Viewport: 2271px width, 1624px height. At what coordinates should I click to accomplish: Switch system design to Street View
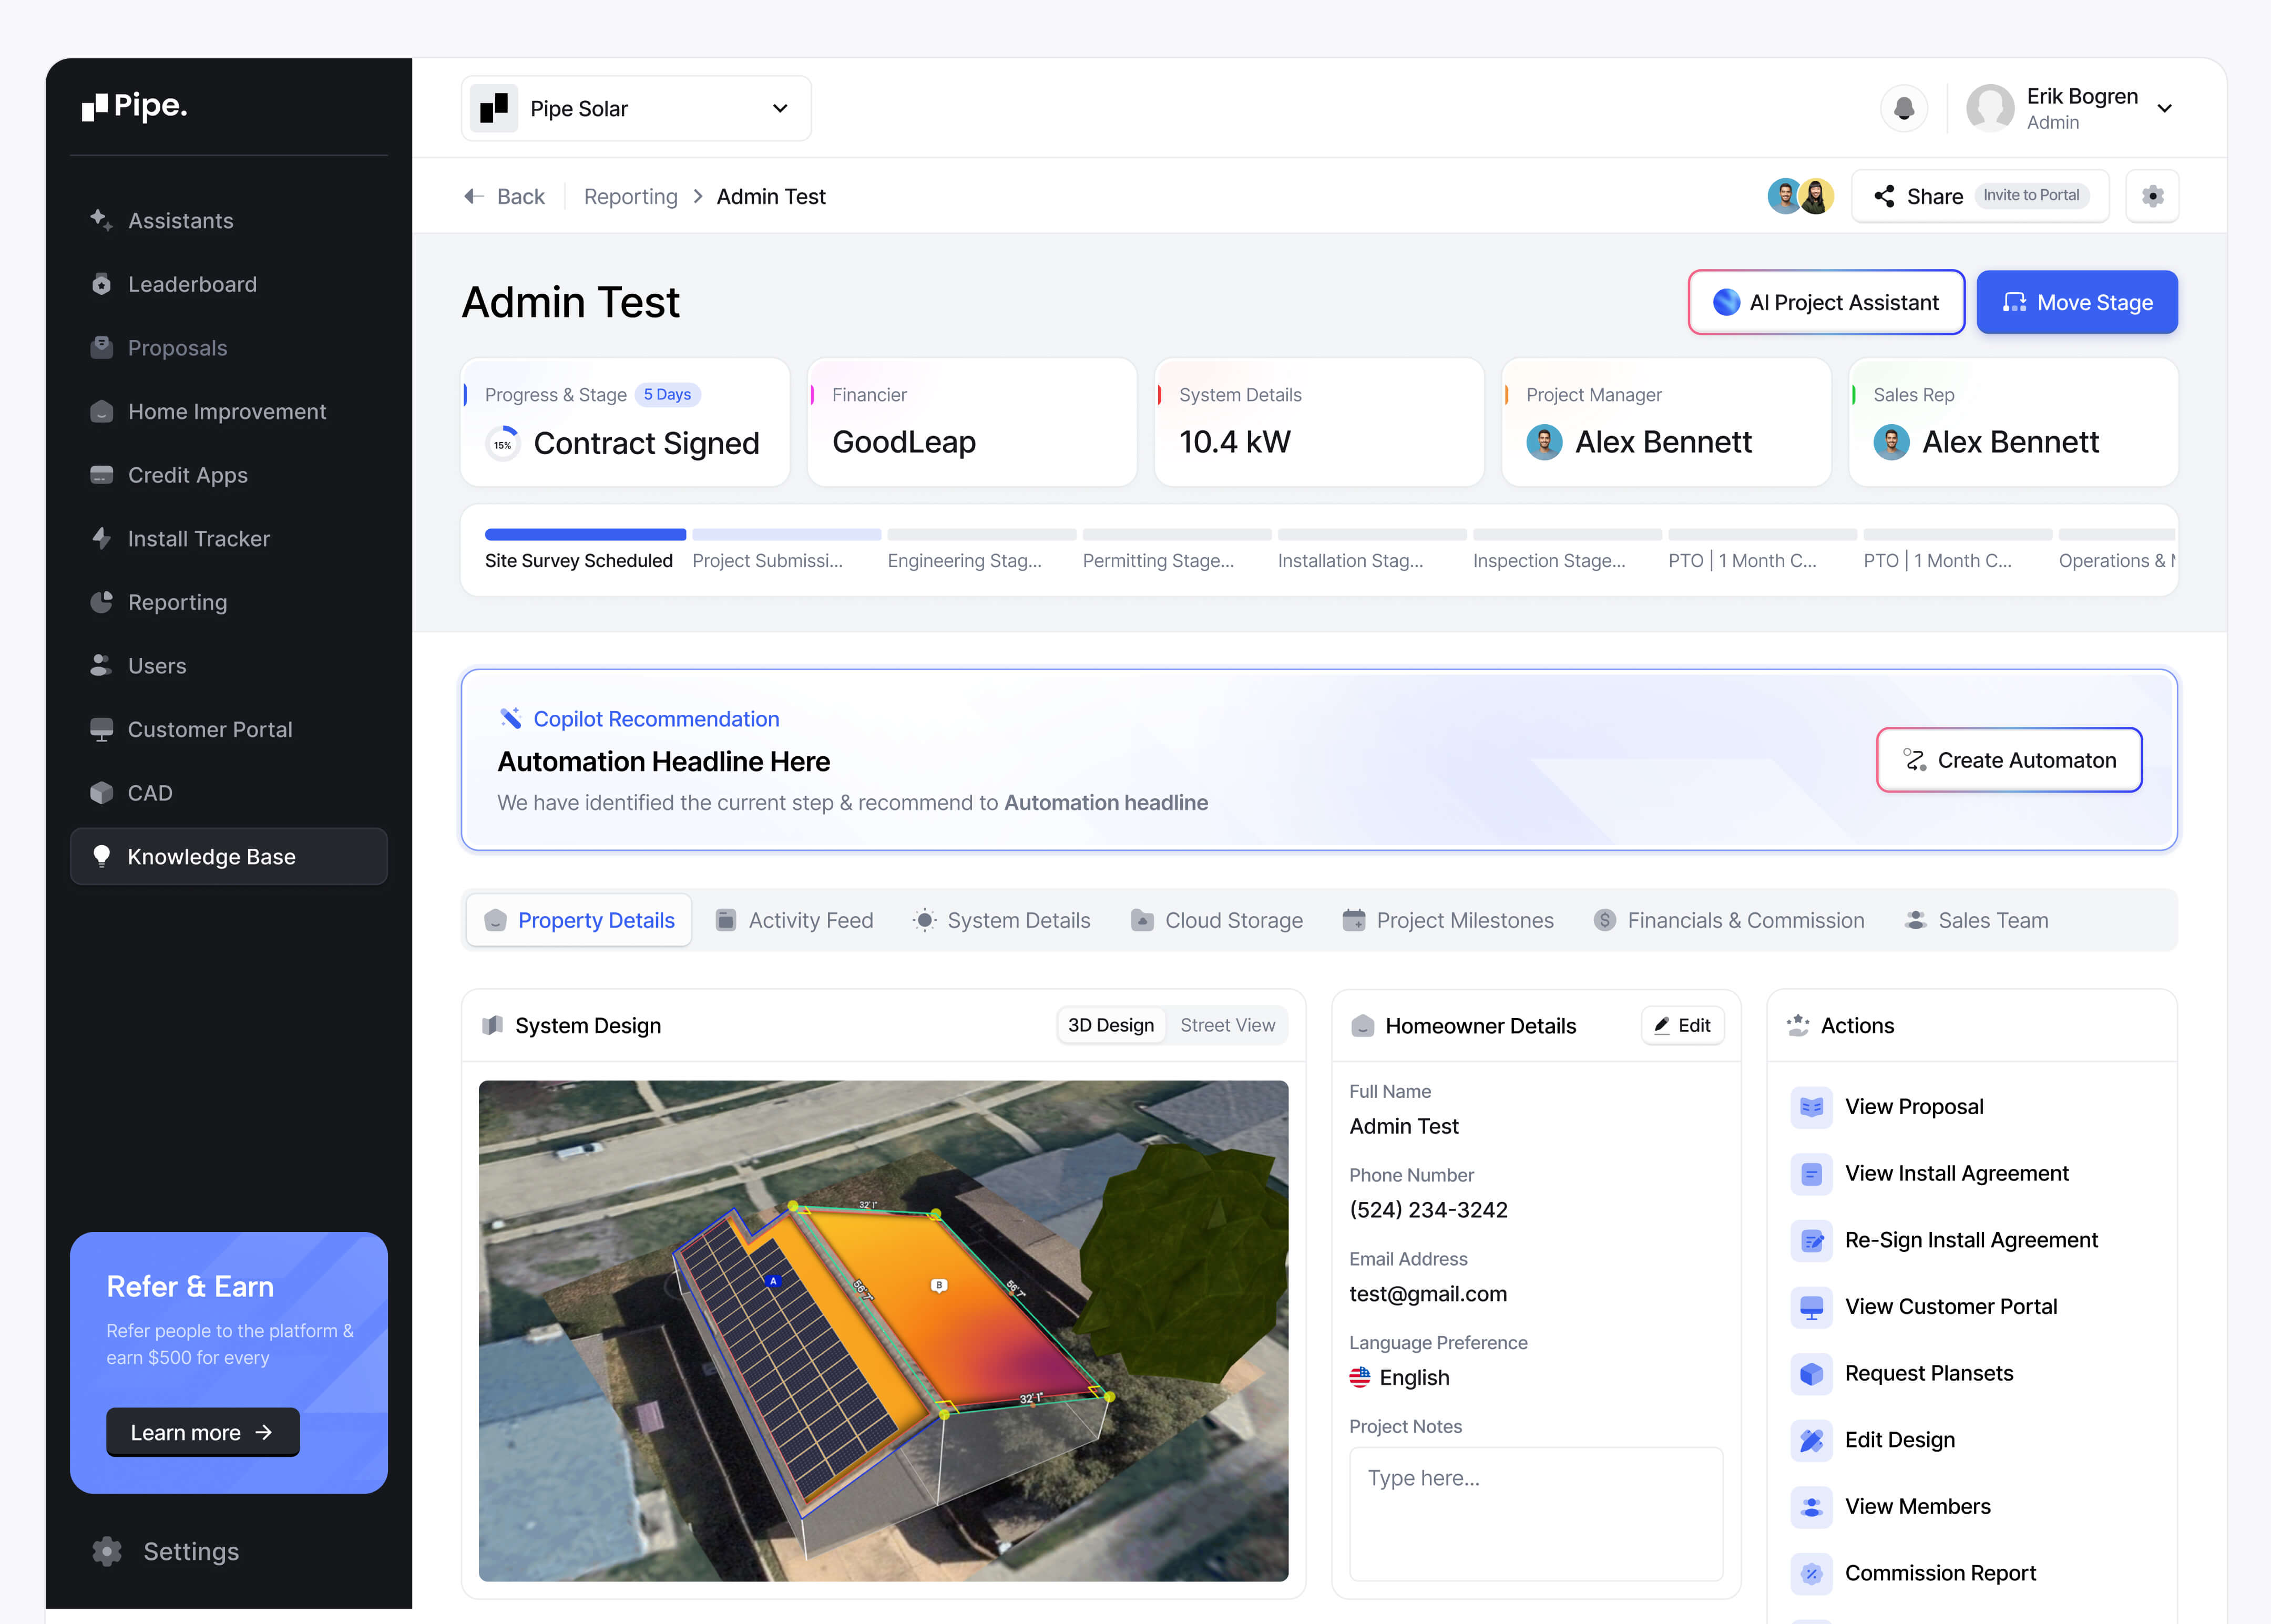point(1227,1025)
